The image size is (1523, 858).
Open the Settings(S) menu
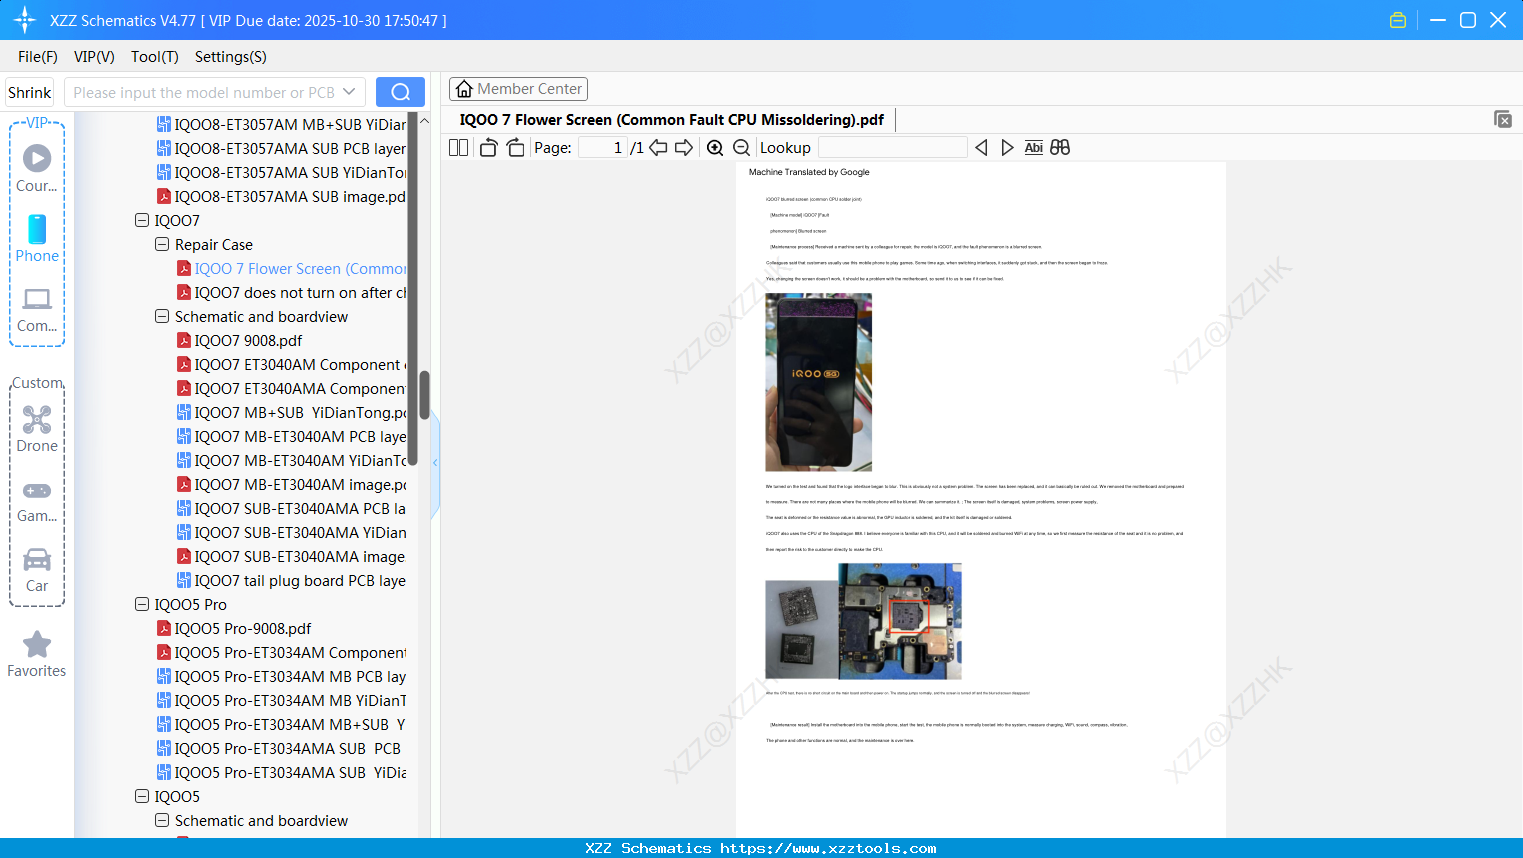(231, 57)
